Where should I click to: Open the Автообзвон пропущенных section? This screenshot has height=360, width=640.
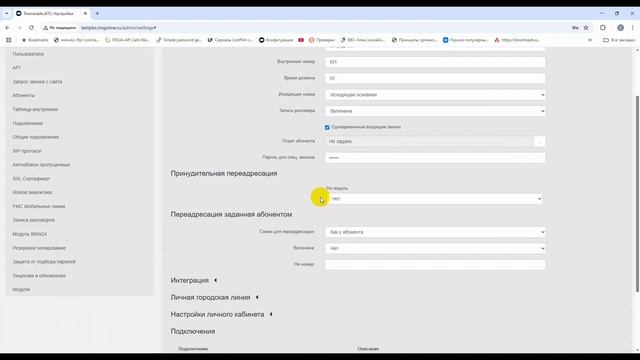pyautogui.click(x=41, y=165)
